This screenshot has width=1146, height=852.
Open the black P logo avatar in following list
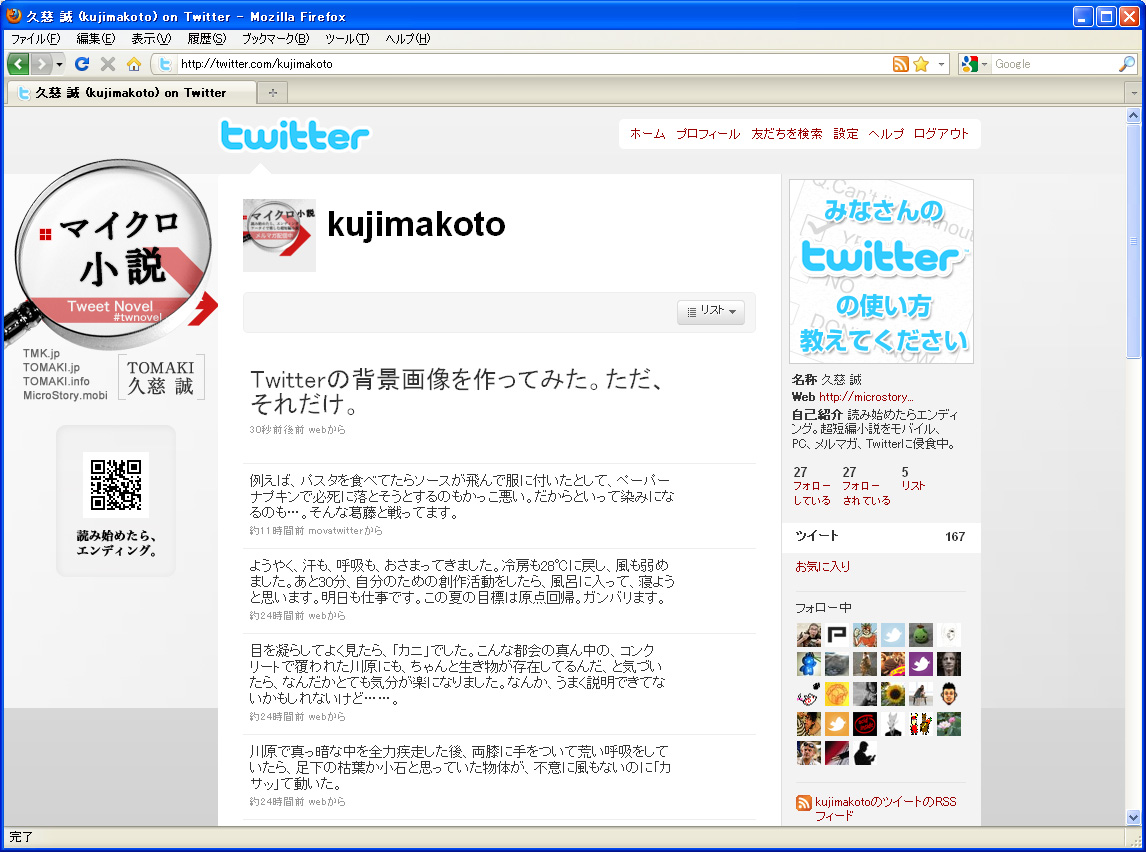click(x=837, y=635)
